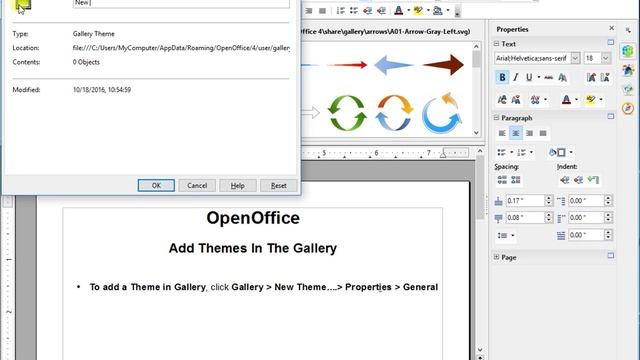Open sidebar Highlighting color dropdown arrow
The height and width of the screenshot is (360, 640).
tap(601, 99)
